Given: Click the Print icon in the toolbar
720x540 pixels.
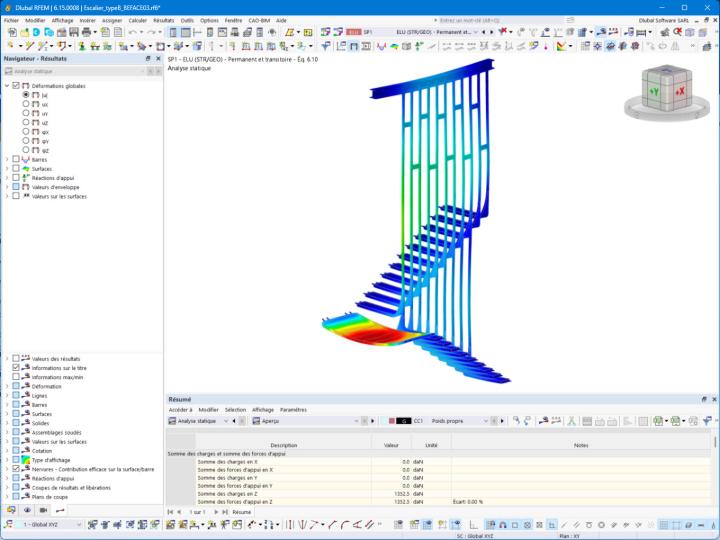Looking at the screenshot, I should point(86,32).
